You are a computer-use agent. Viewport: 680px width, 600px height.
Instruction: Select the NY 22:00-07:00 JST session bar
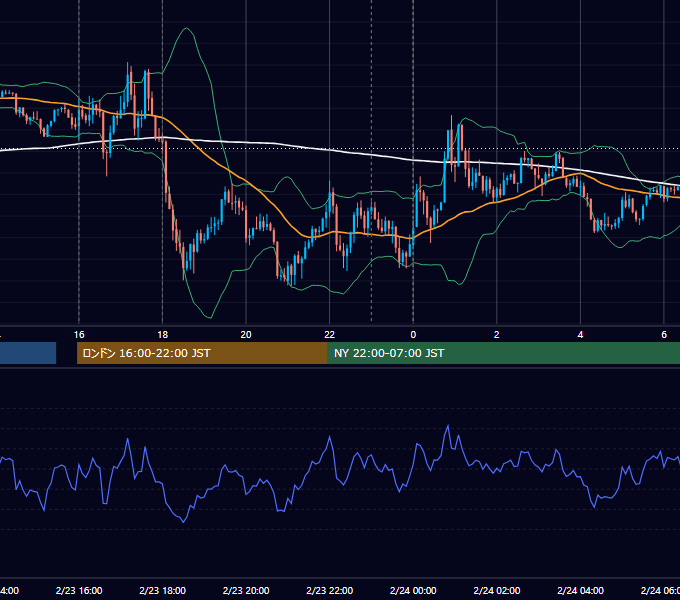(x=503, y=353)
